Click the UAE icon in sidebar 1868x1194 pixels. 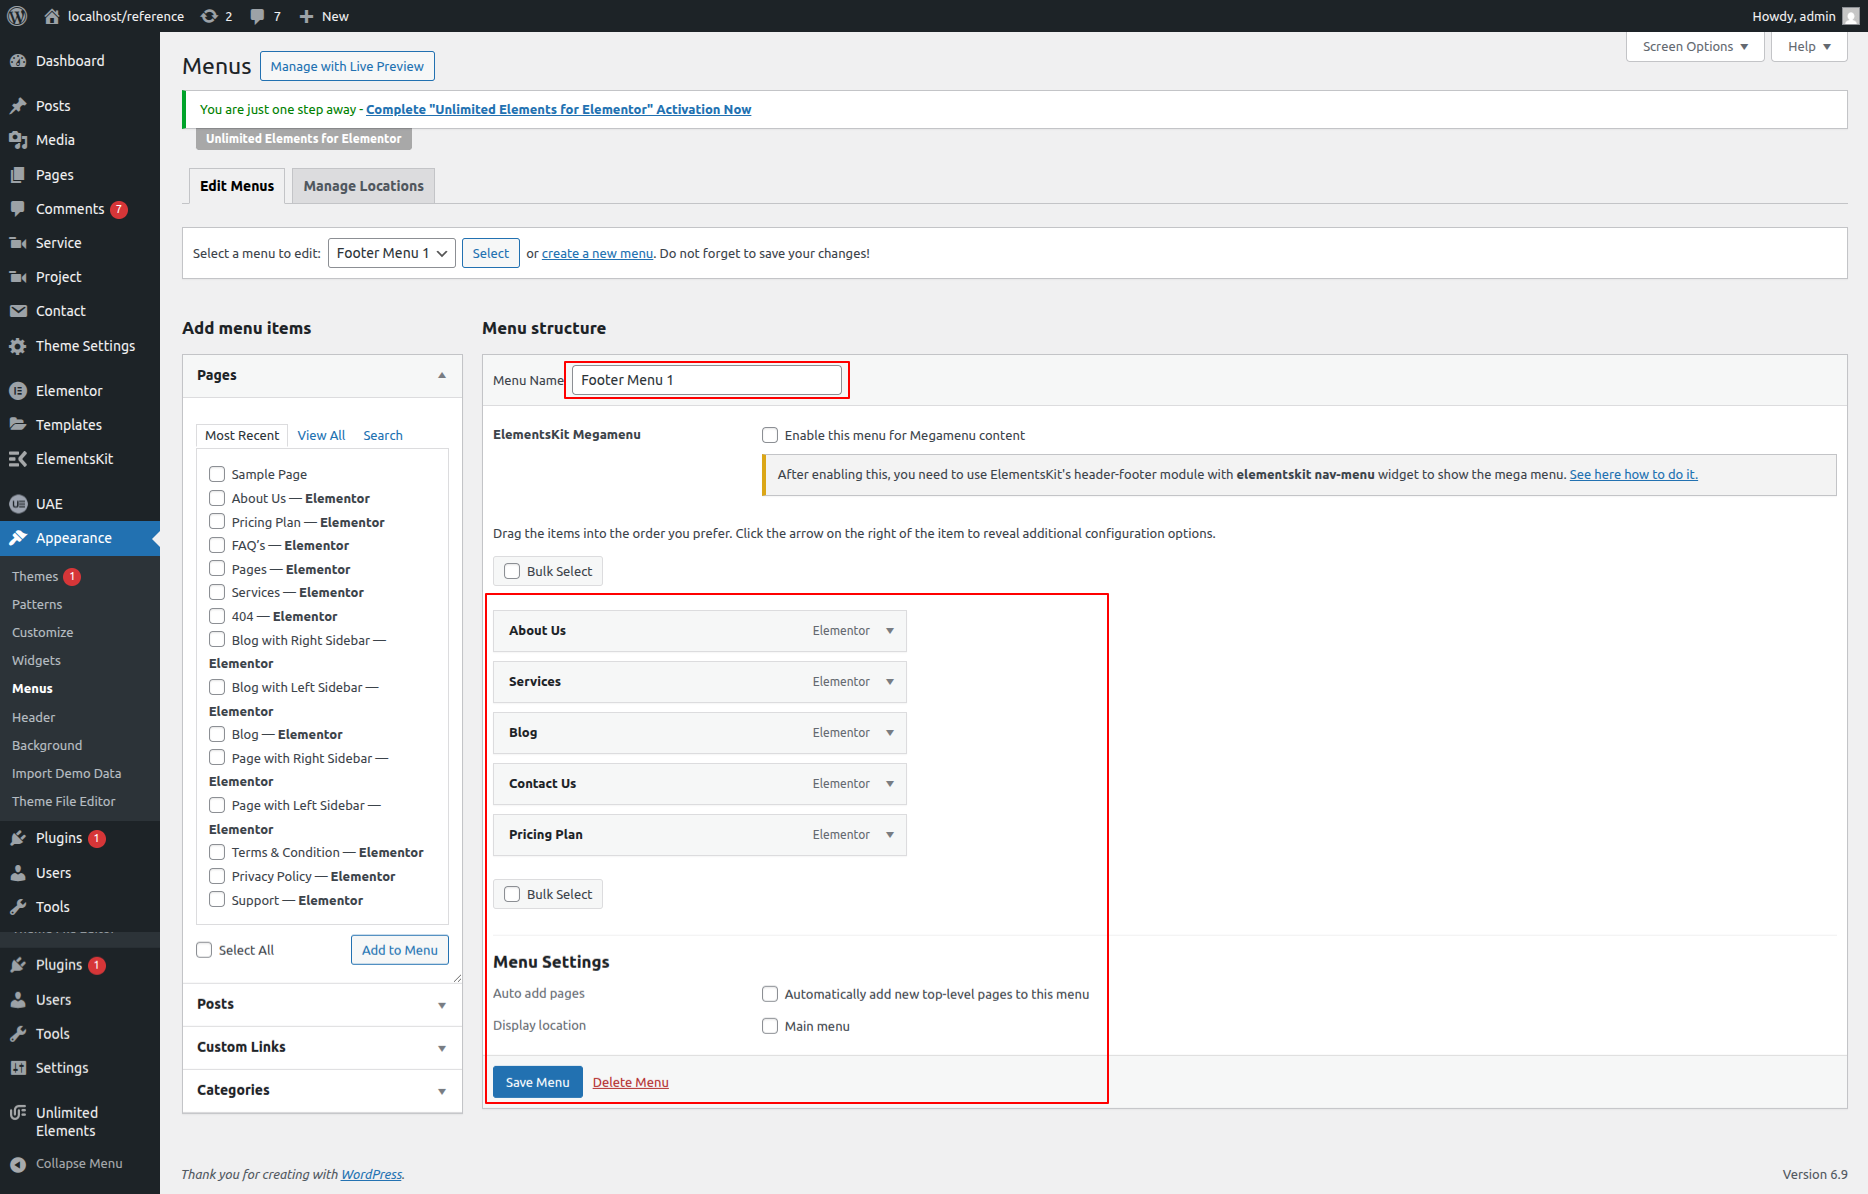coord(18,504)
